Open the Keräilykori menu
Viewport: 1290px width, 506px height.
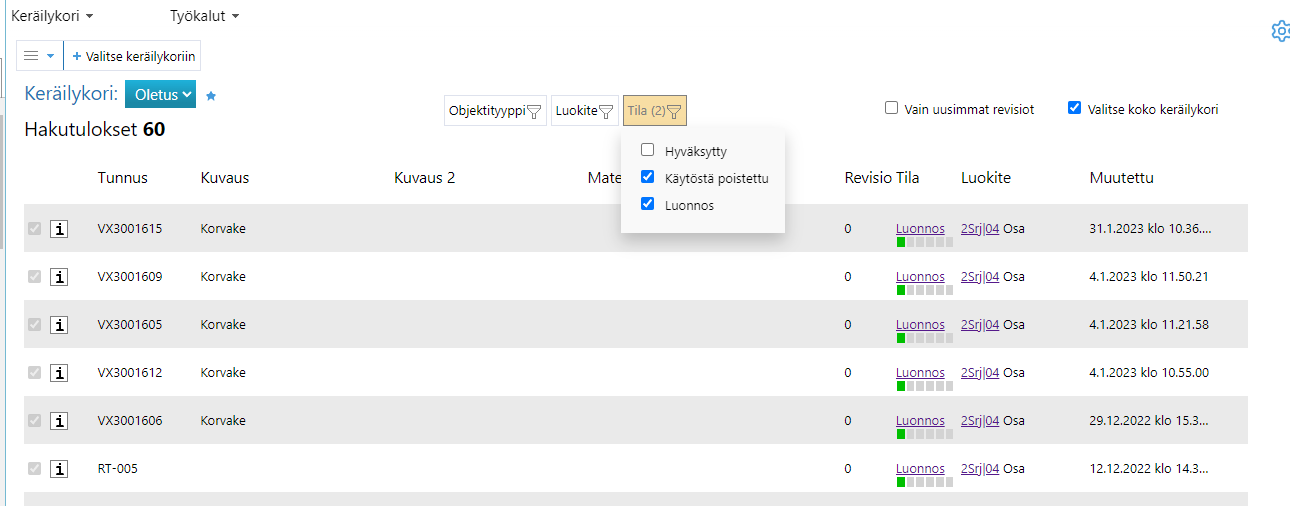(x=52, y=16)
